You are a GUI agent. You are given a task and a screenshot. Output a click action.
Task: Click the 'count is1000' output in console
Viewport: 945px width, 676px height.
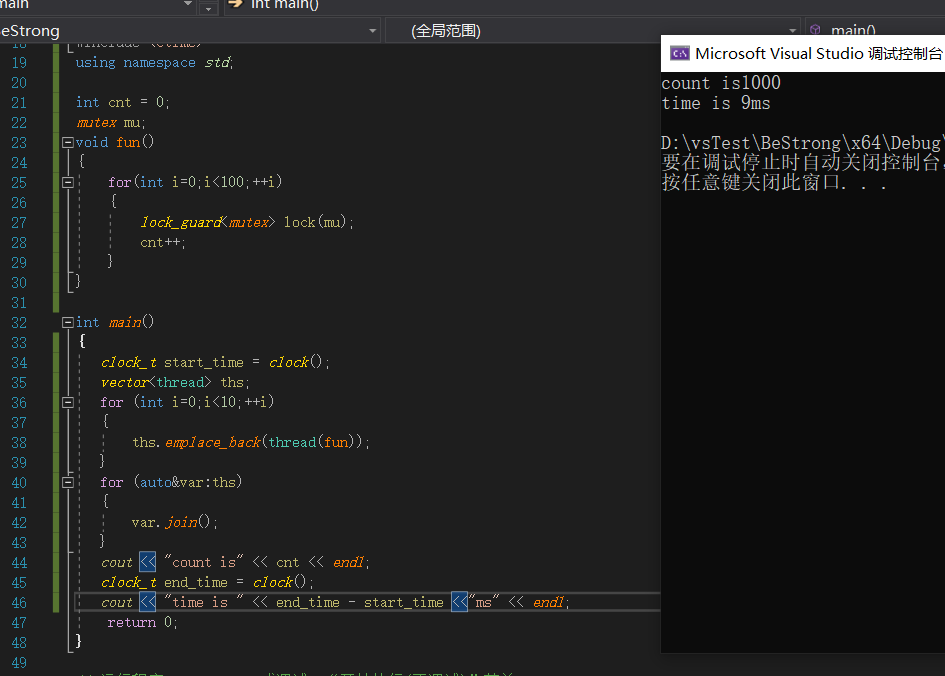(721, 83)
